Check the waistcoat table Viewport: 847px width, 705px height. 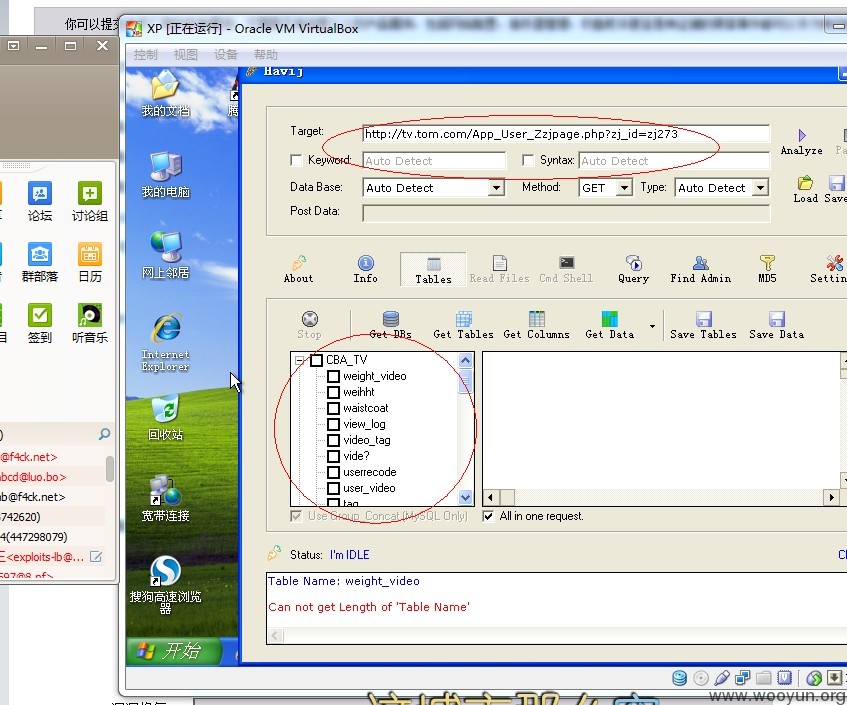333,408
